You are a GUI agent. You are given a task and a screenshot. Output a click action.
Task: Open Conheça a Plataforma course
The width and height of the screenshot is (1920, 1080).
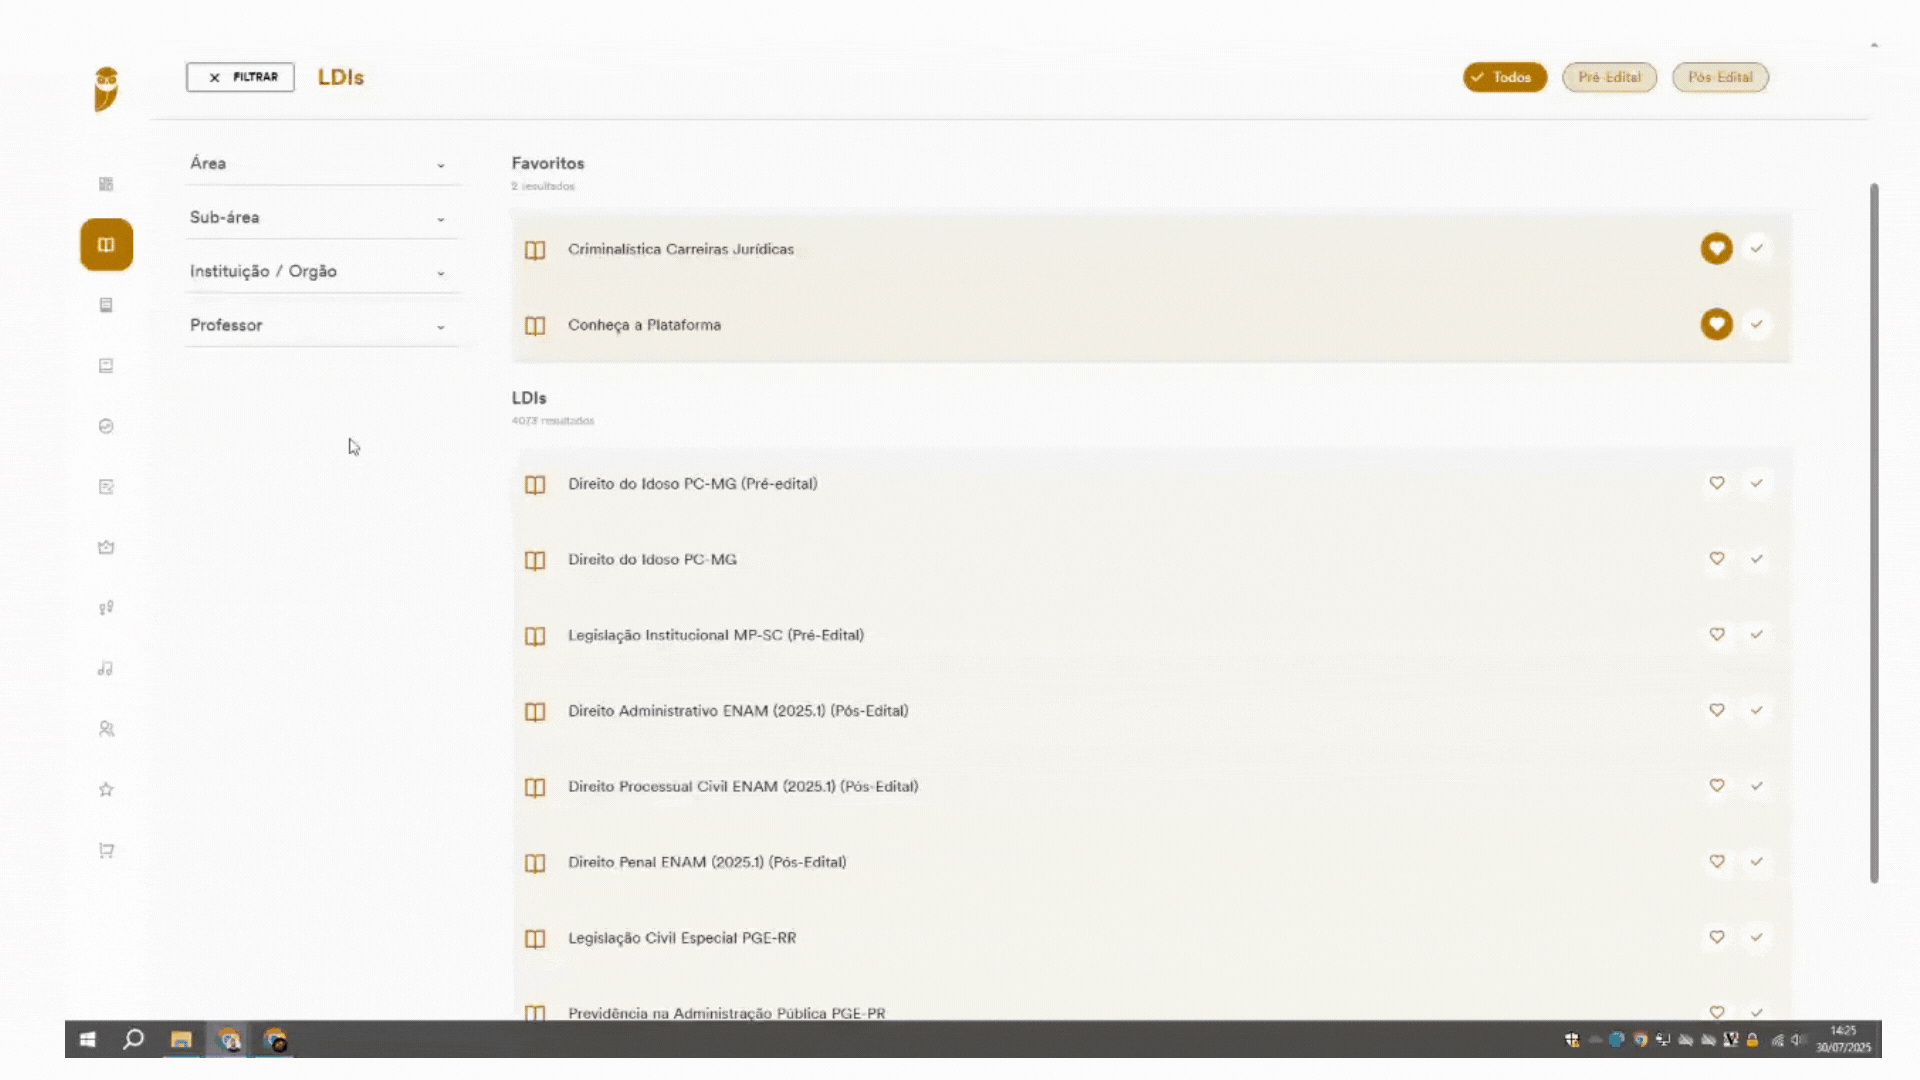pos(644,325)
